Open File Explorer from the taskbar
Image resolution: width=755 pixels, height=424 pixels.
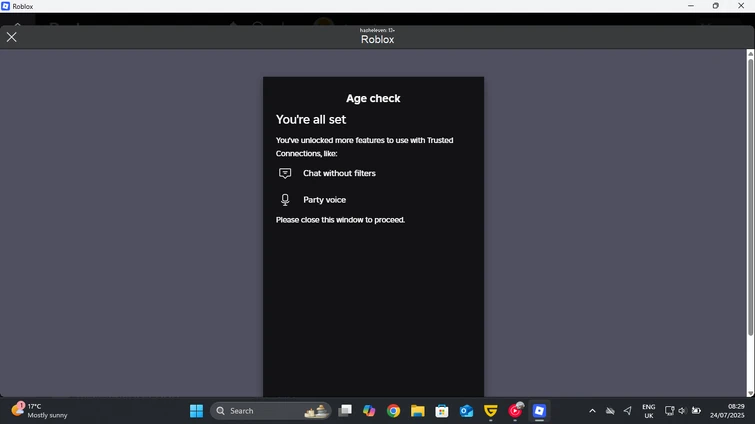(x=417, y=411)
